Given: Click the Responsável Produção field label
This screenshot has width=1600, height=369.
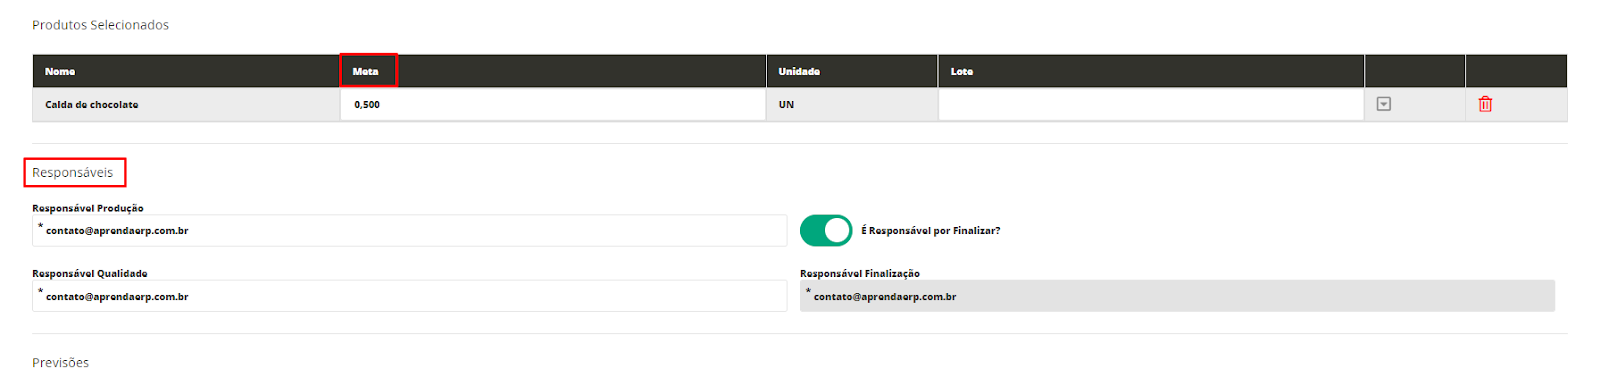Looking at the screenshot, I should (88, 208).
